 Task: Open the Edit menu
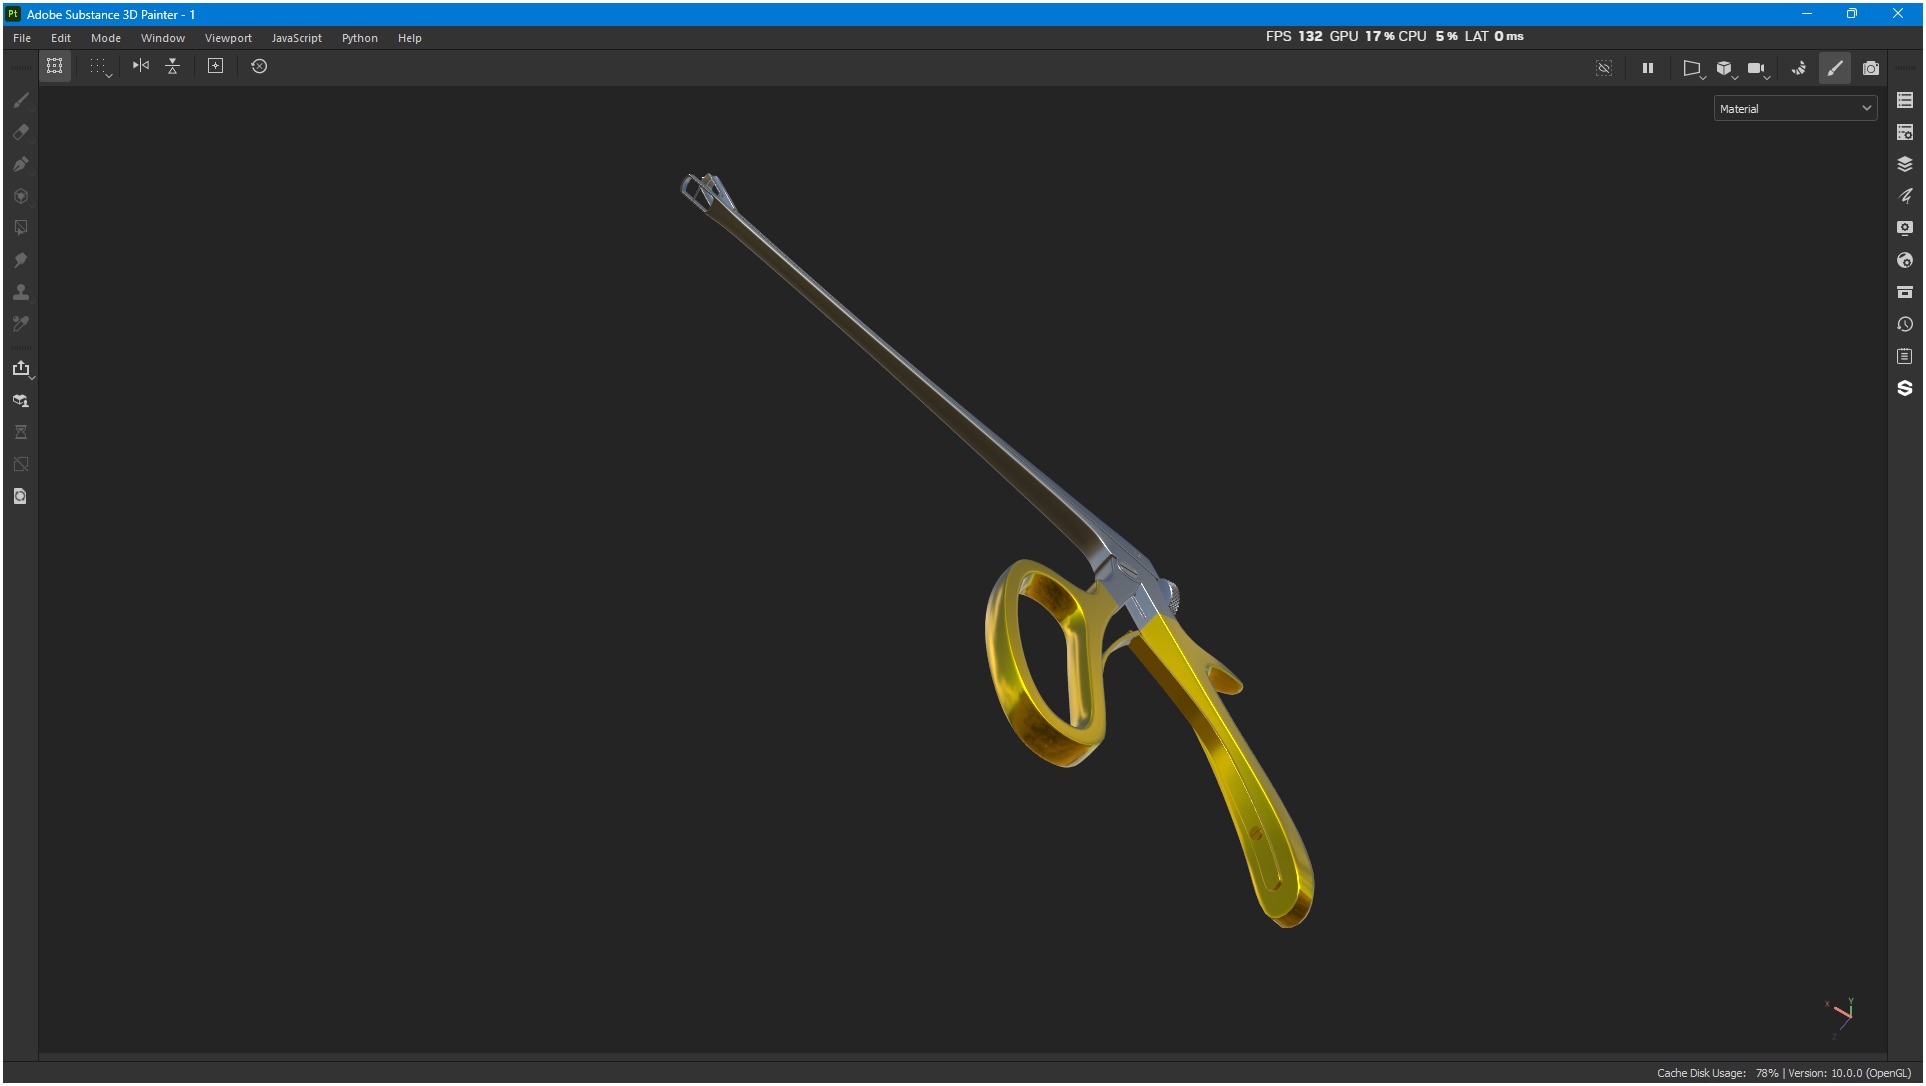(x=61, y=38)
